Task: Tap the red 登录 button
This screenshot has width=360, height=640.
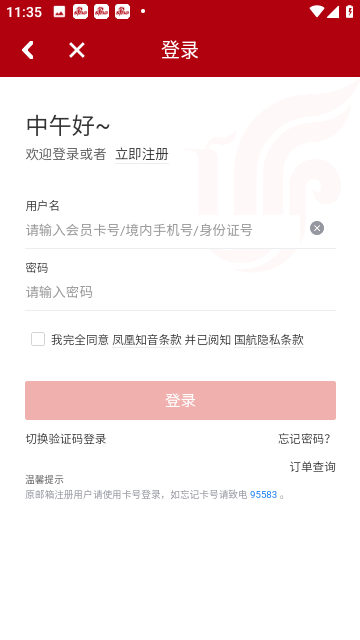Action: click(180, 400)
